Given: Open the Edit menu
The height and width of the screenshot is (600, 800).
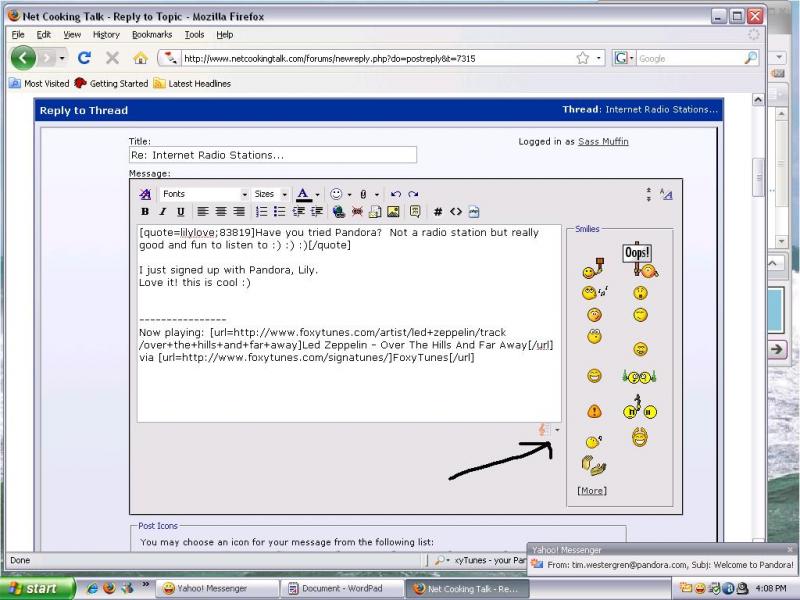Looking at the screenshot, I should click(x=43, y=35).
